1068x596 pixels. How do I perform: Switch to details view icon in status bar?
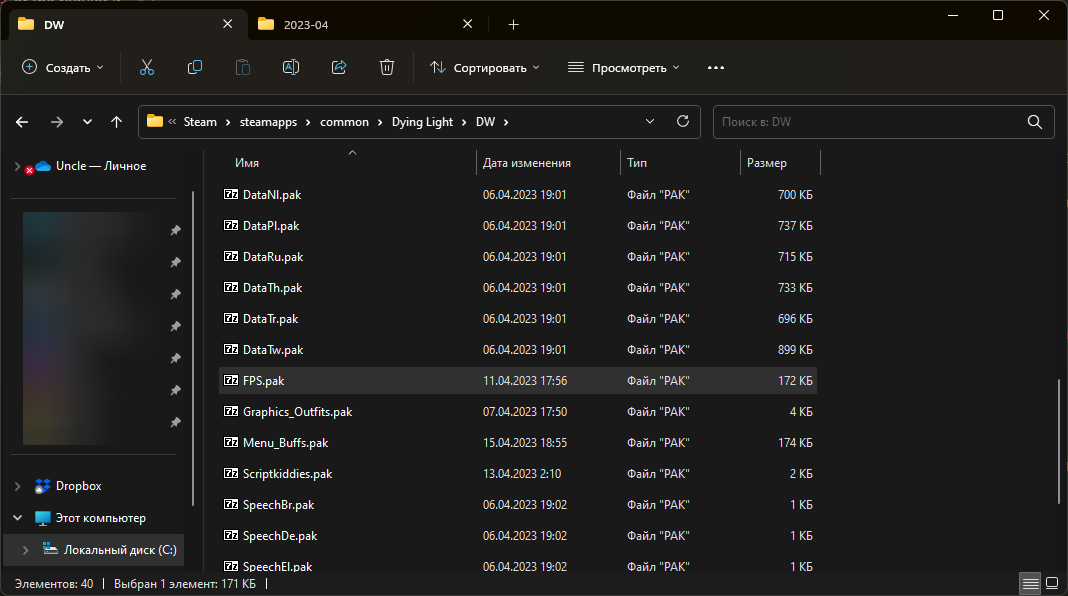[1031, 584]
